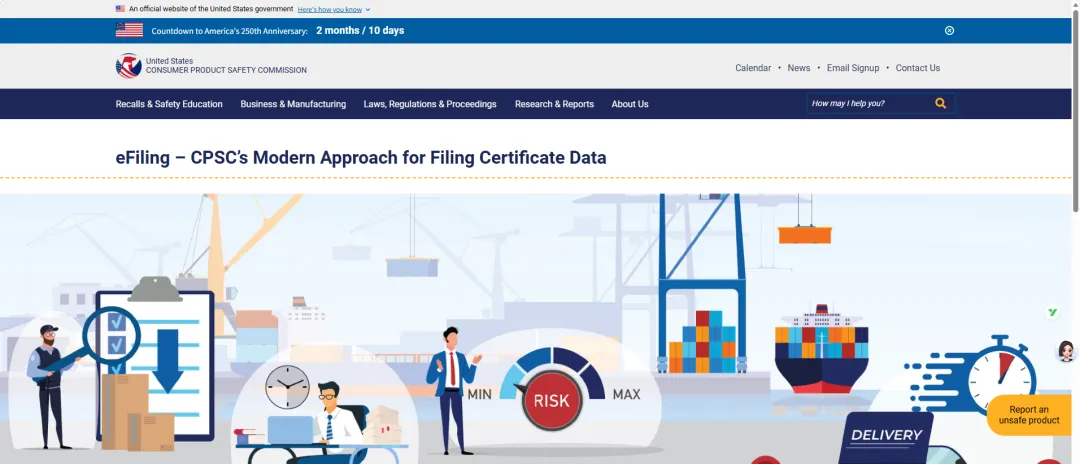Click the search magnifier icon
The image size is (1080, 464).
(940, 104)
